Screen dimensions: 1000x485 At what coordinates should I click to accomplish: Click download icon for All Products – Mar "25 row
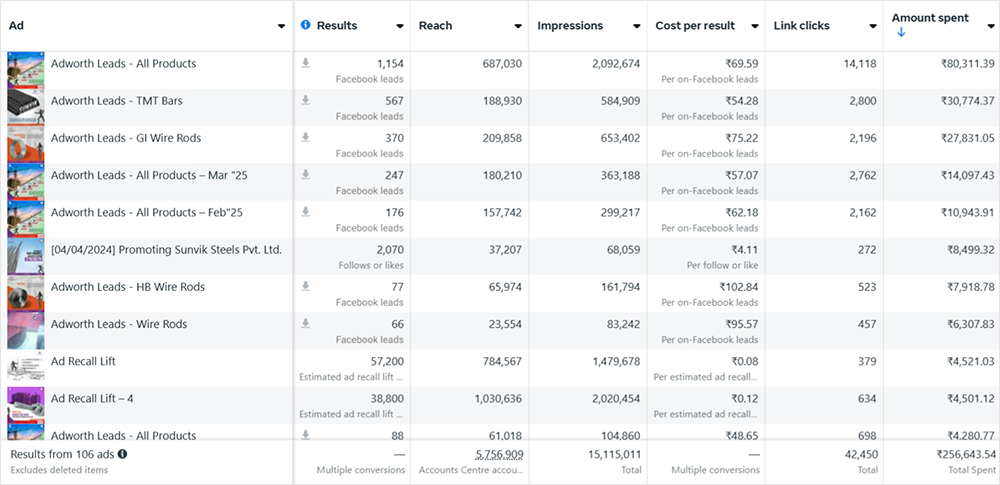[305, 175]
